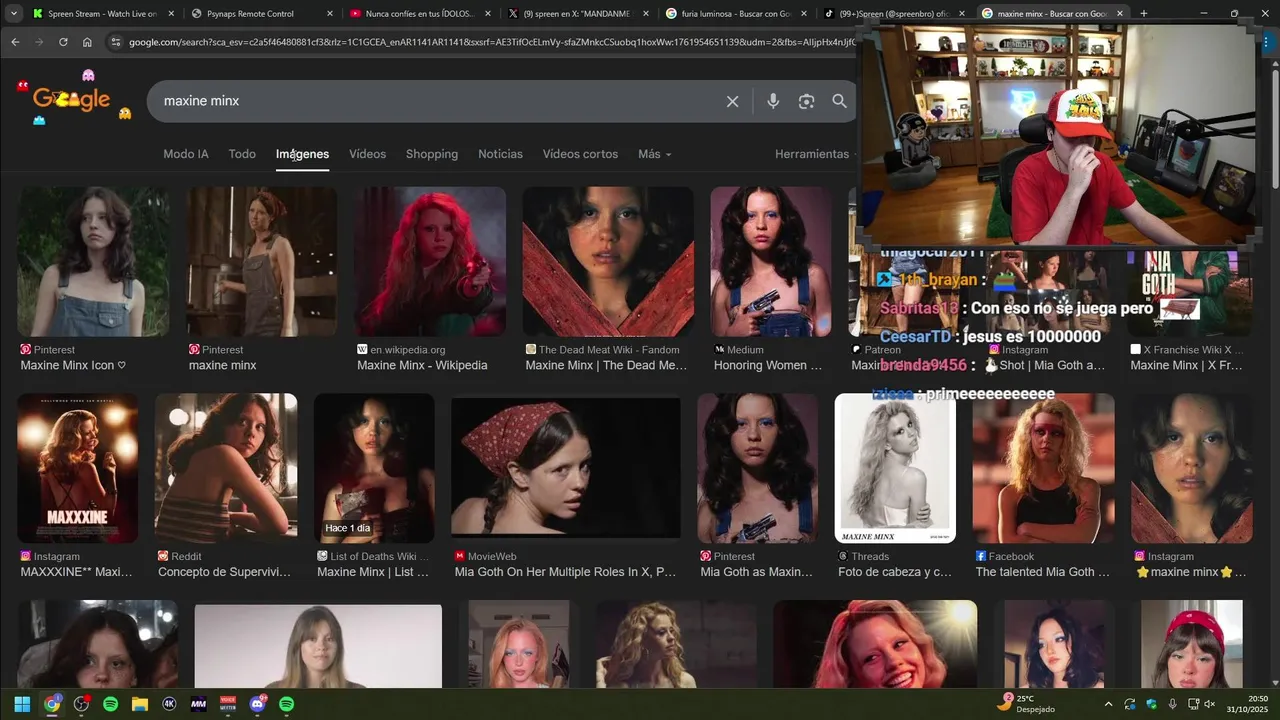Show hidden system tray icons
Image resolution: width=1280 pixels, height=720 pixels.
coord(1108,704)
